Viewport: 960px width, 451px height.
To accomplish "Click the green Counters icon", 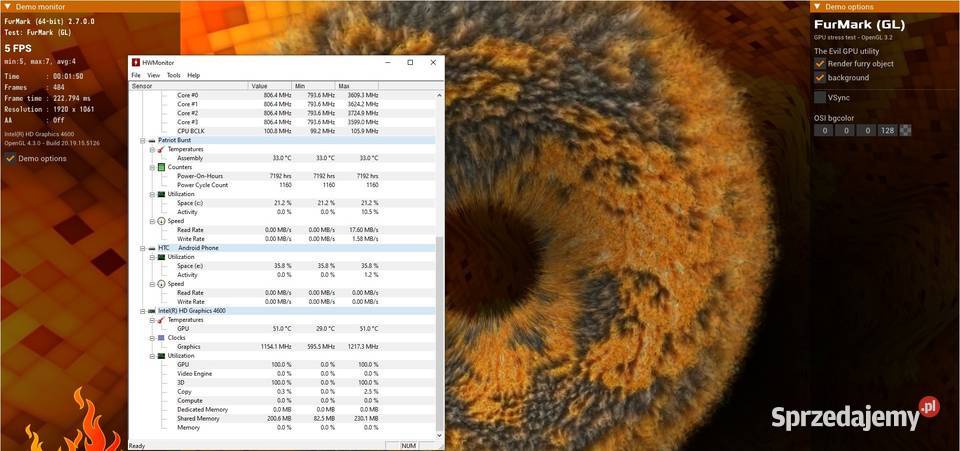I will pyautogui.click(x=161, y=167).
